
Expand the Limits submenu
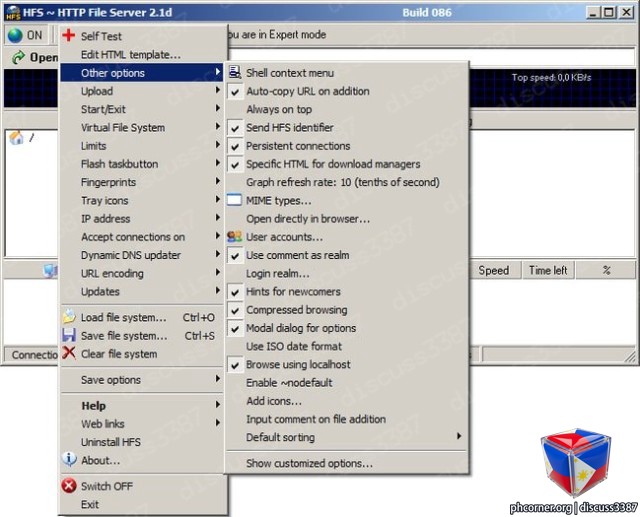pyautogui.click(x=142, y=146)
